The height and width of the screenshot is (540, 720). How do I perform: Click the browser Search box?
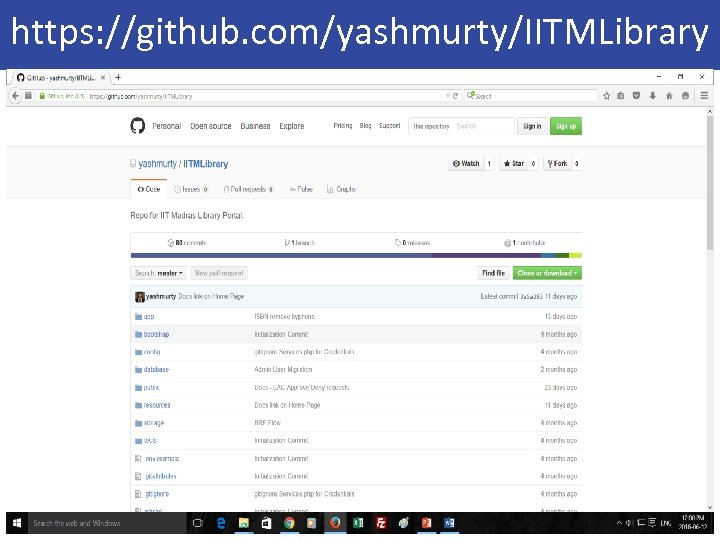530,96
